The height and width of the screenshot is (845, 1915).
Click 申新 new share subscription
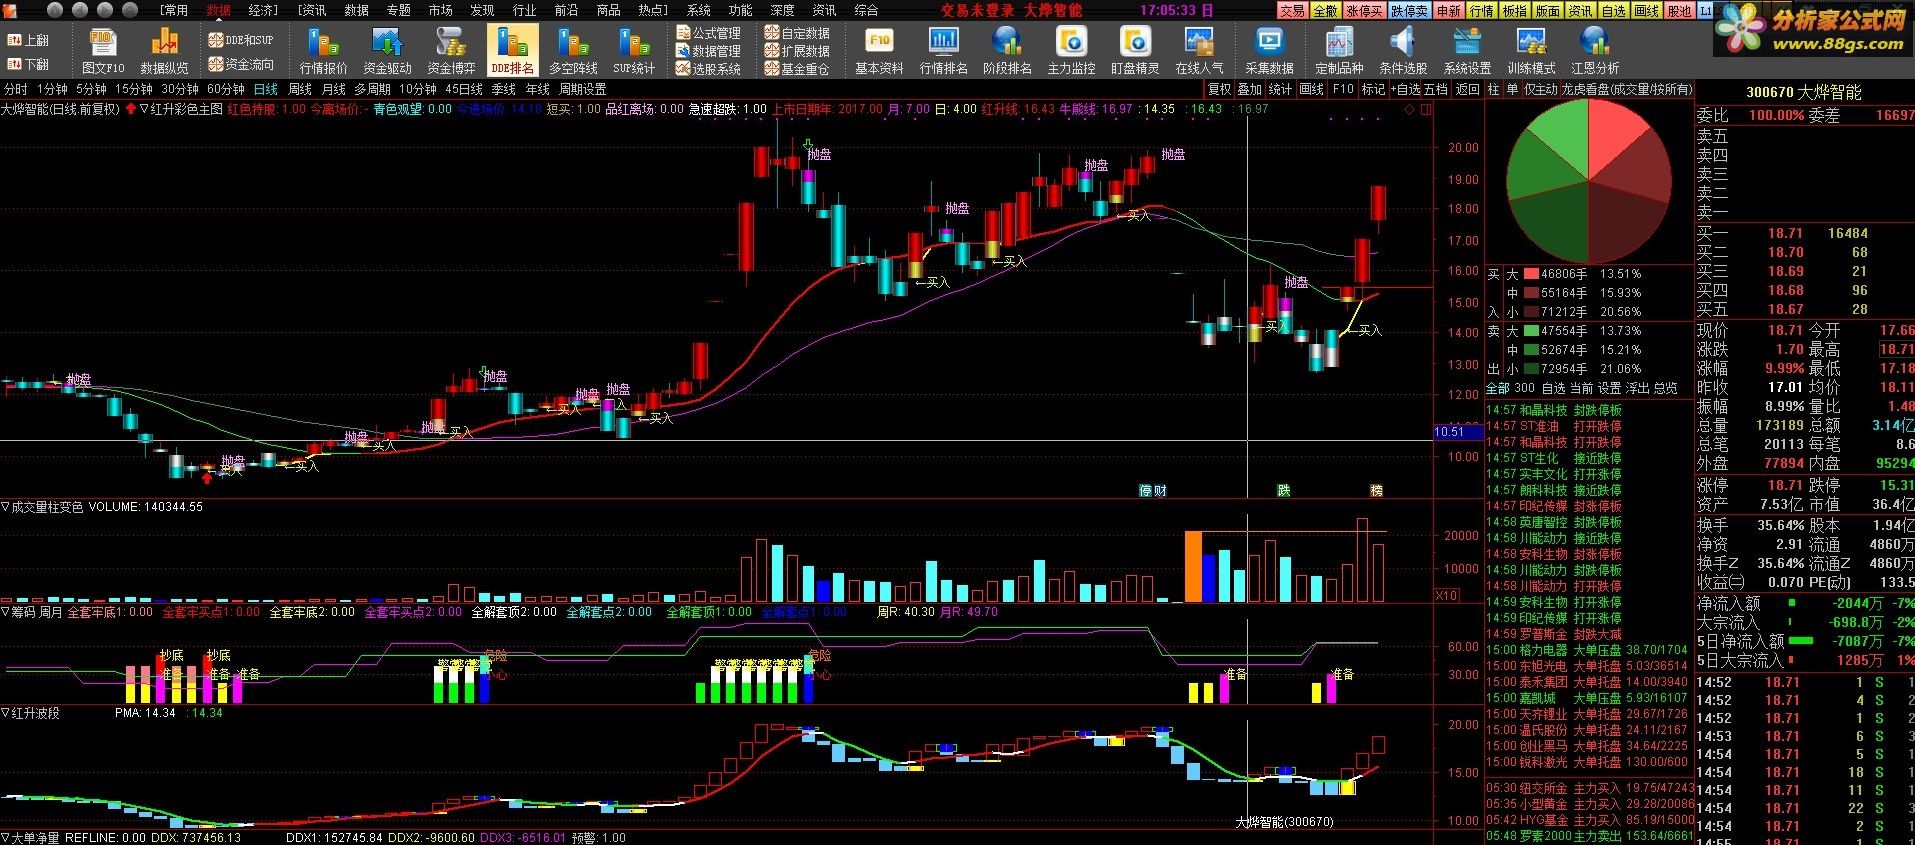point(1449,10)
